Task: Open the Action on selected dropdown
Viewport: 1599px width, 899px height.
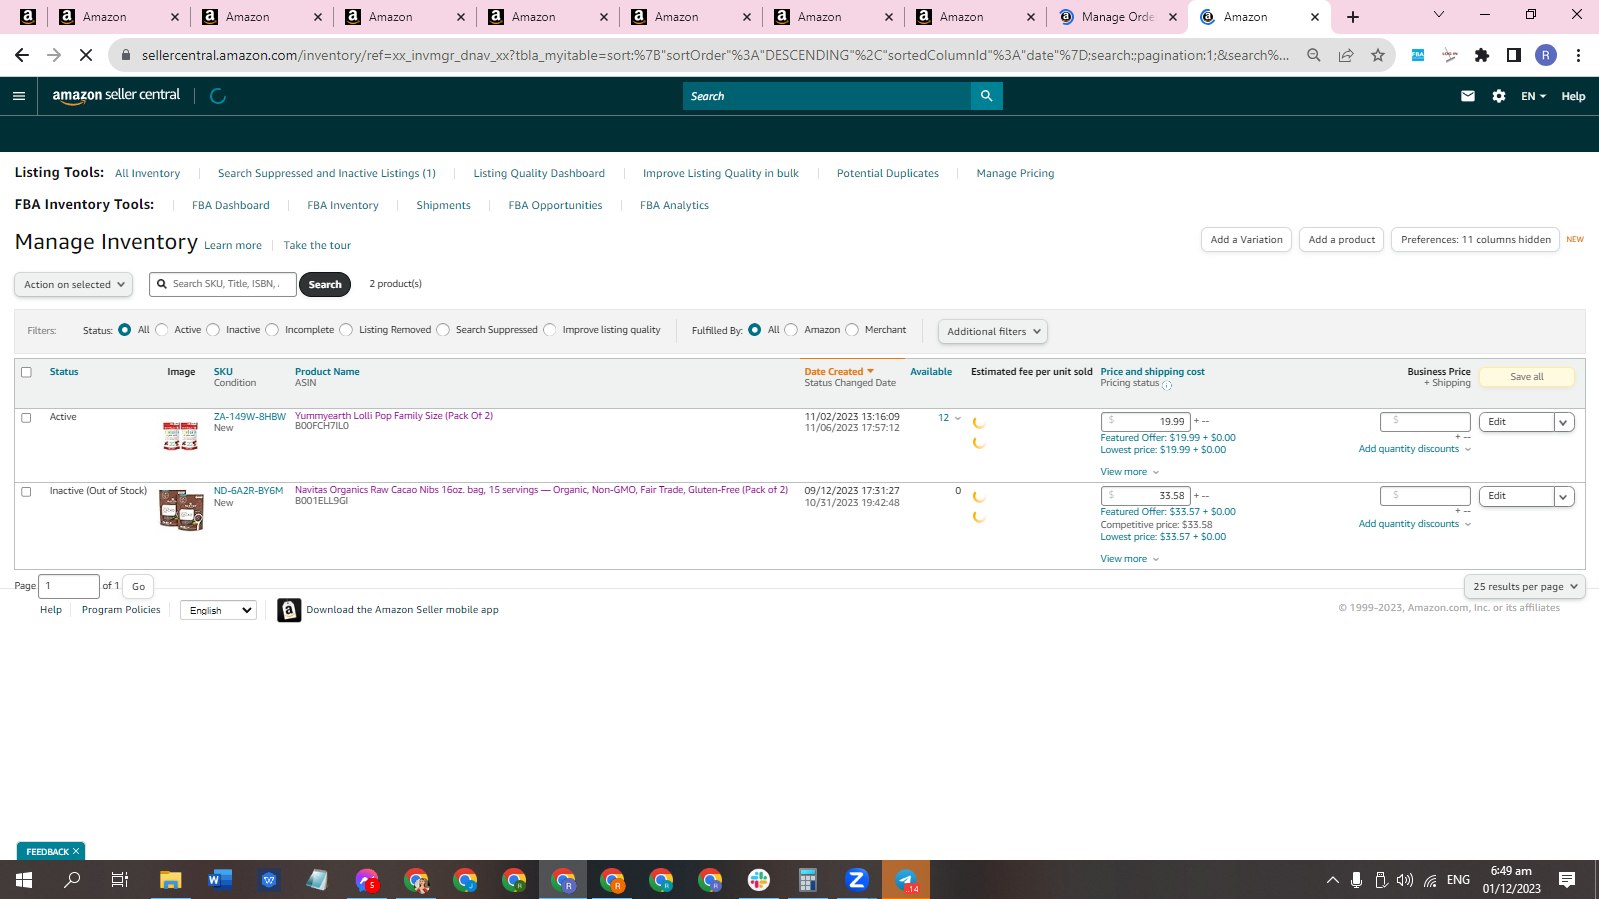Action: coord(74,285)
